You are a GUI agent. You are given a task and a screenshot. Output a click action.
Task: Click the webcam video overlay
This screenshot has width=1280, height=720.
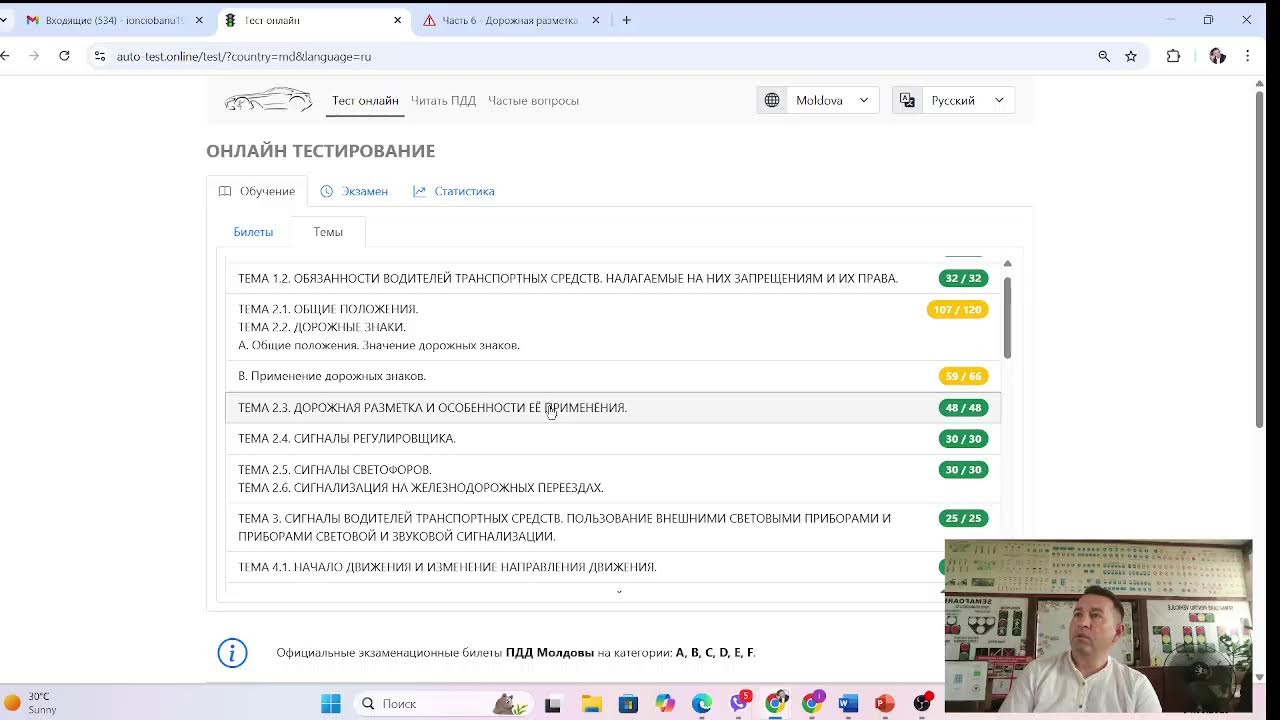pos(1098,625)
